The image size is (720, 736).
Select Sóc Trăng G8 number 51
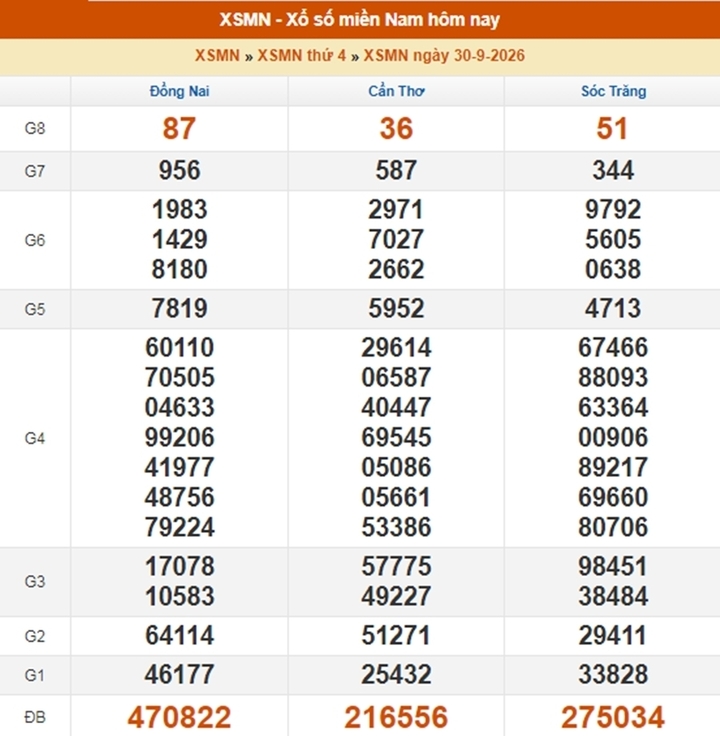(612, 128)
